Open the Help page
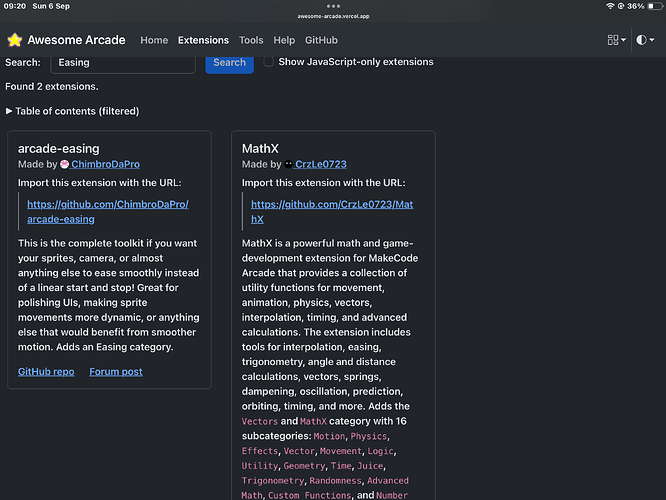Image resolution: width=666 pixels, height=500 pixels. tap(284, 40)
